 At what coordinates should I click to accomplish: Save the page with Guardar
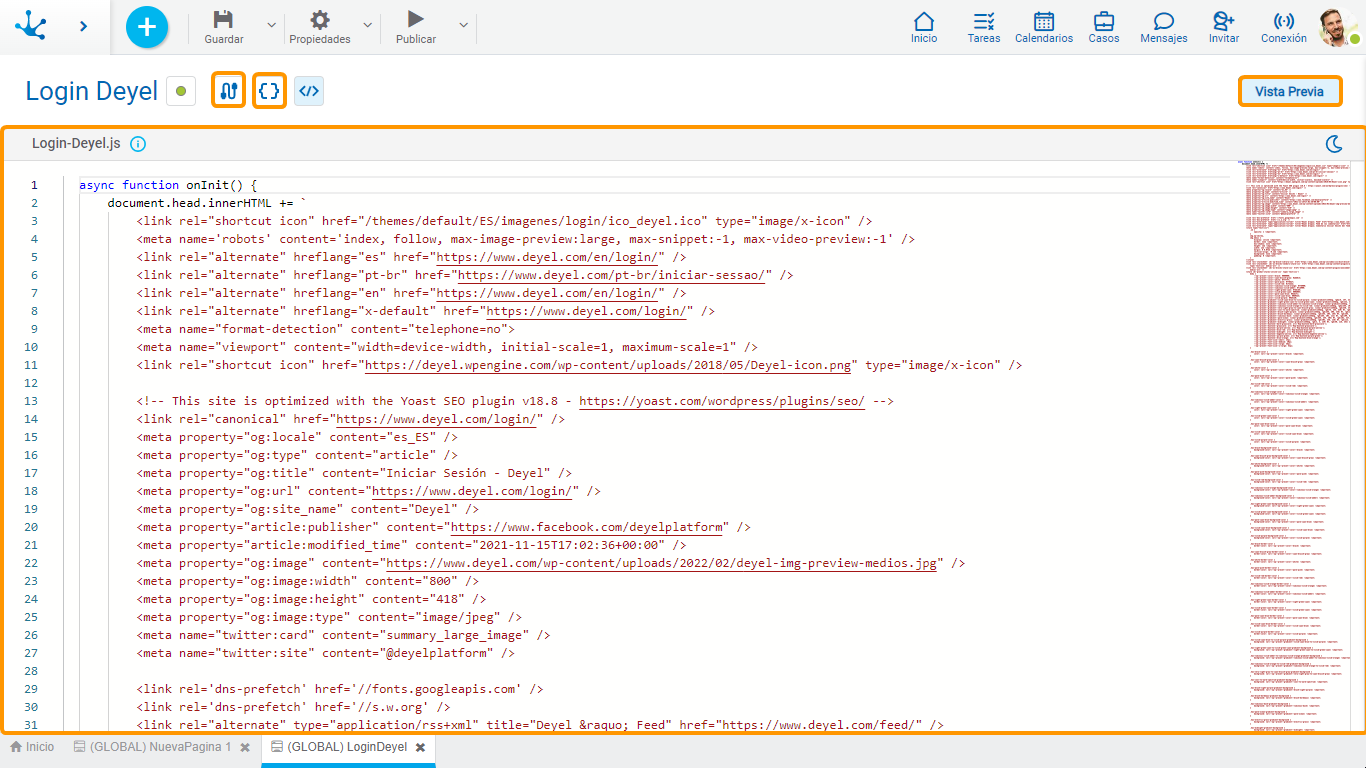point(224,27)
